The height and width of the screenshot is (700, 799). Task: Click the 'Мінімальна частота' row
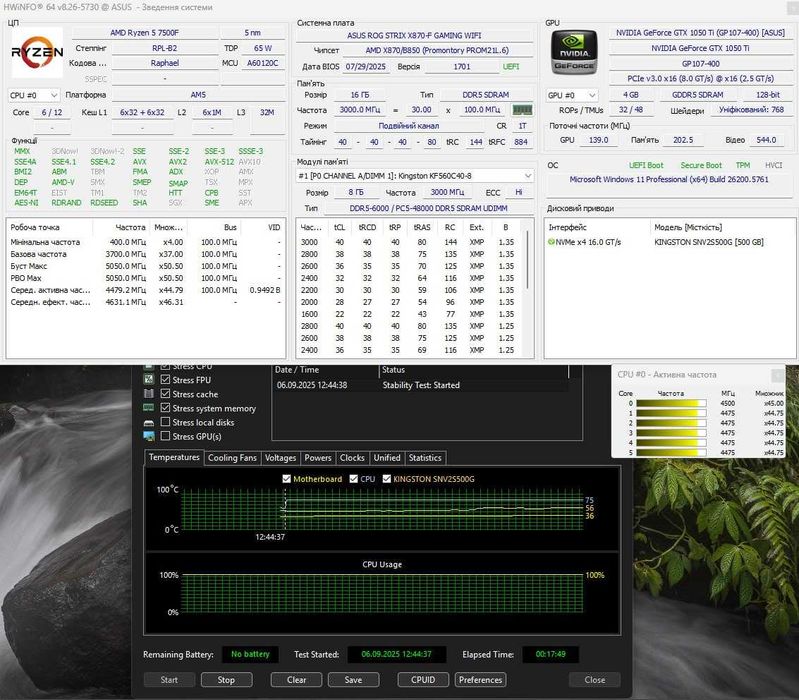[145, 242]
